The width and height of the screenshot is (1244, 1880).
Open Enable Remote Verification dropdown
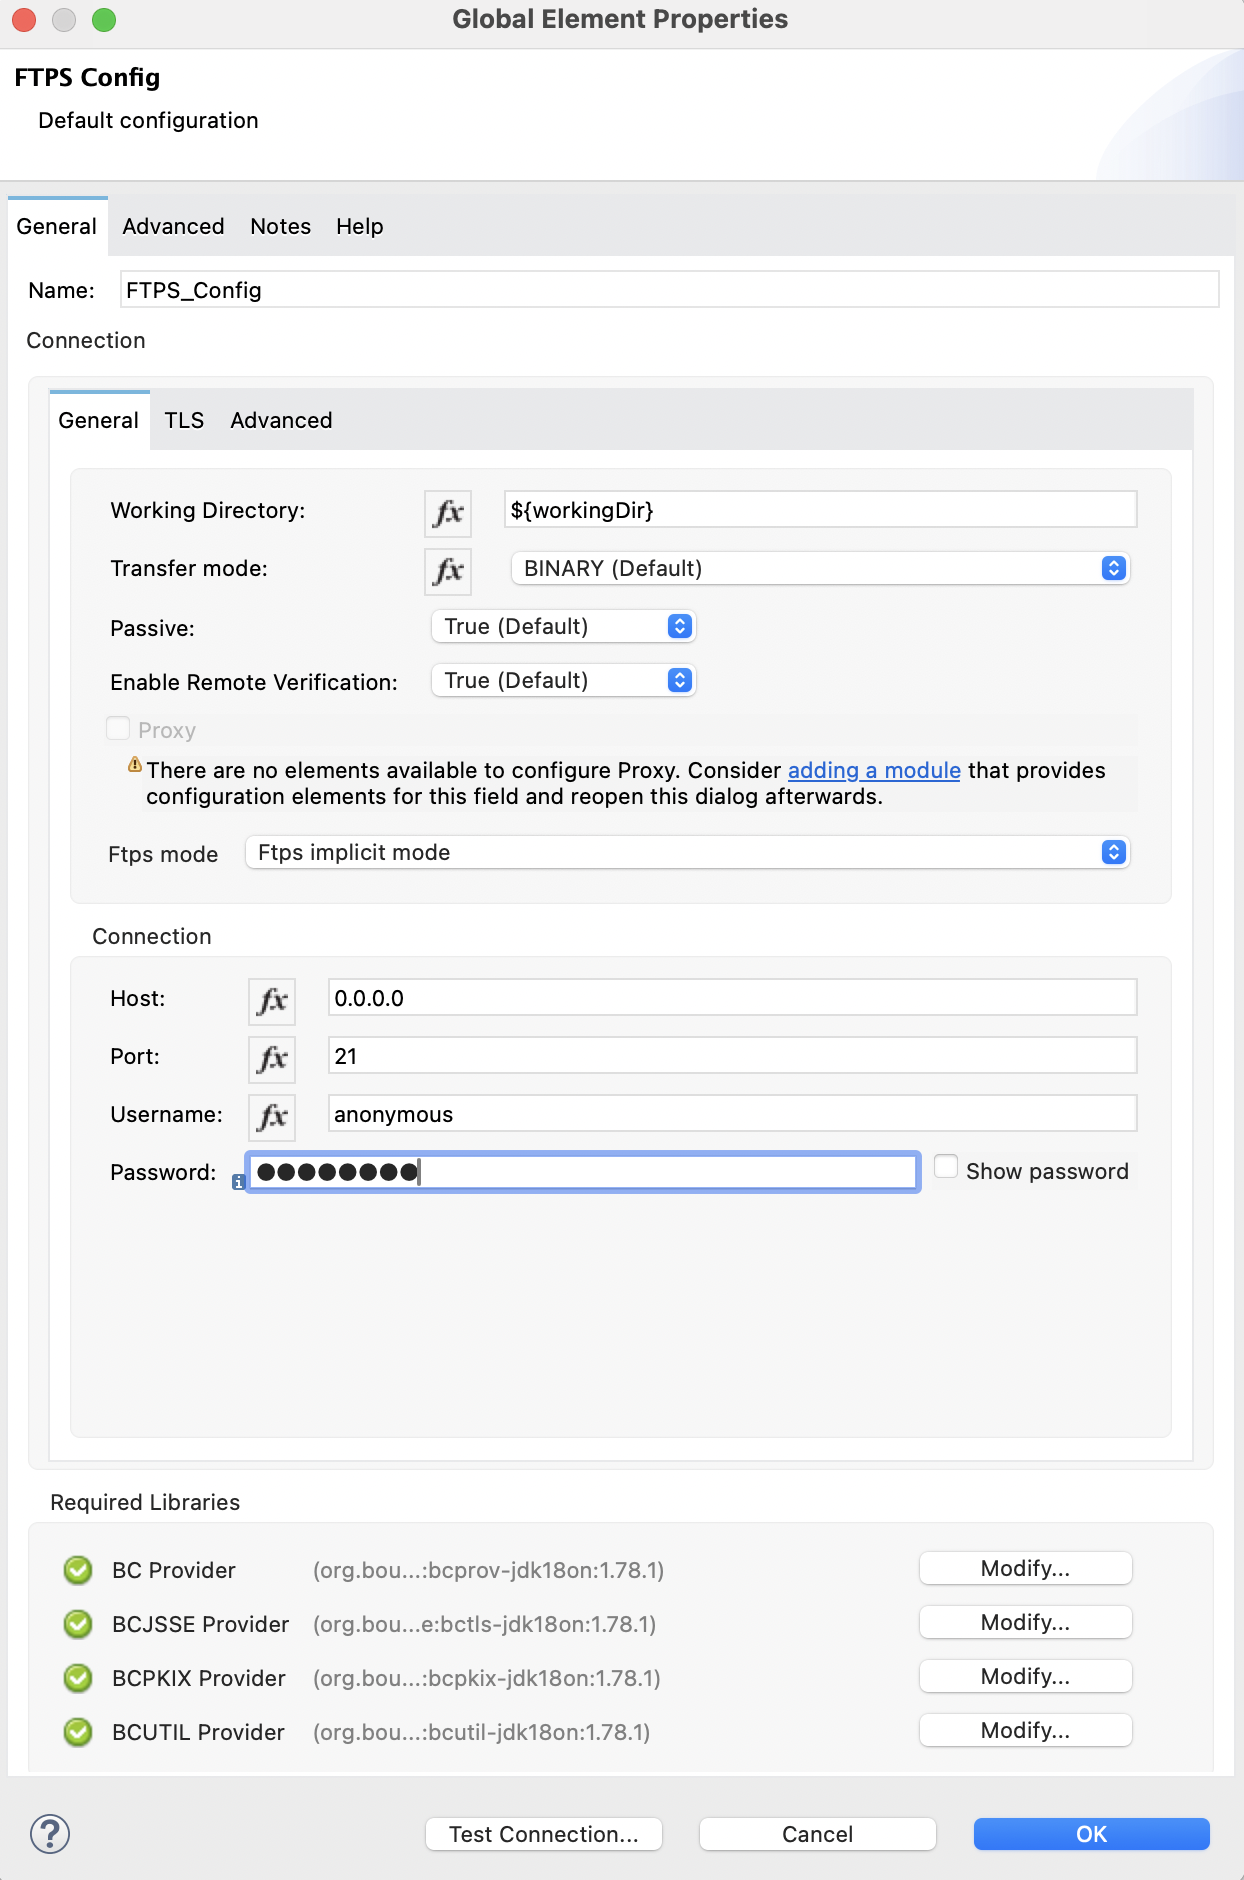pos(563,681)
